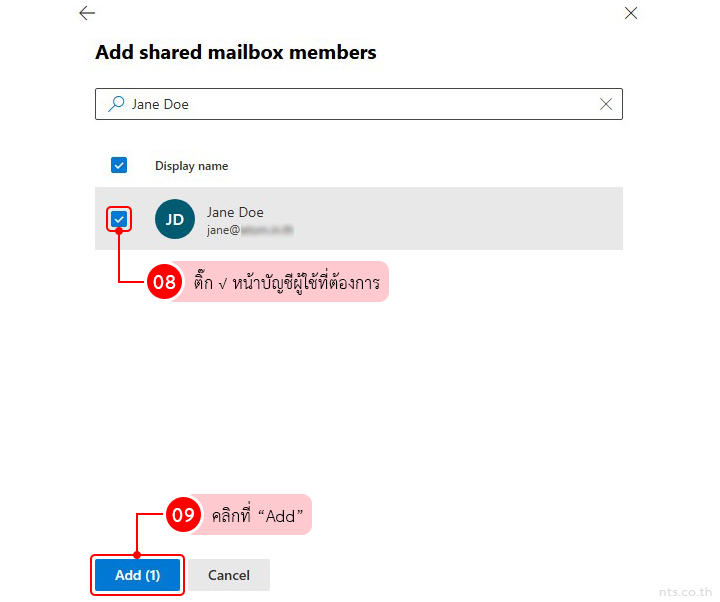Clear the Jane Doe search text
The image size is (720, 602).
click(x=606, y=104)
